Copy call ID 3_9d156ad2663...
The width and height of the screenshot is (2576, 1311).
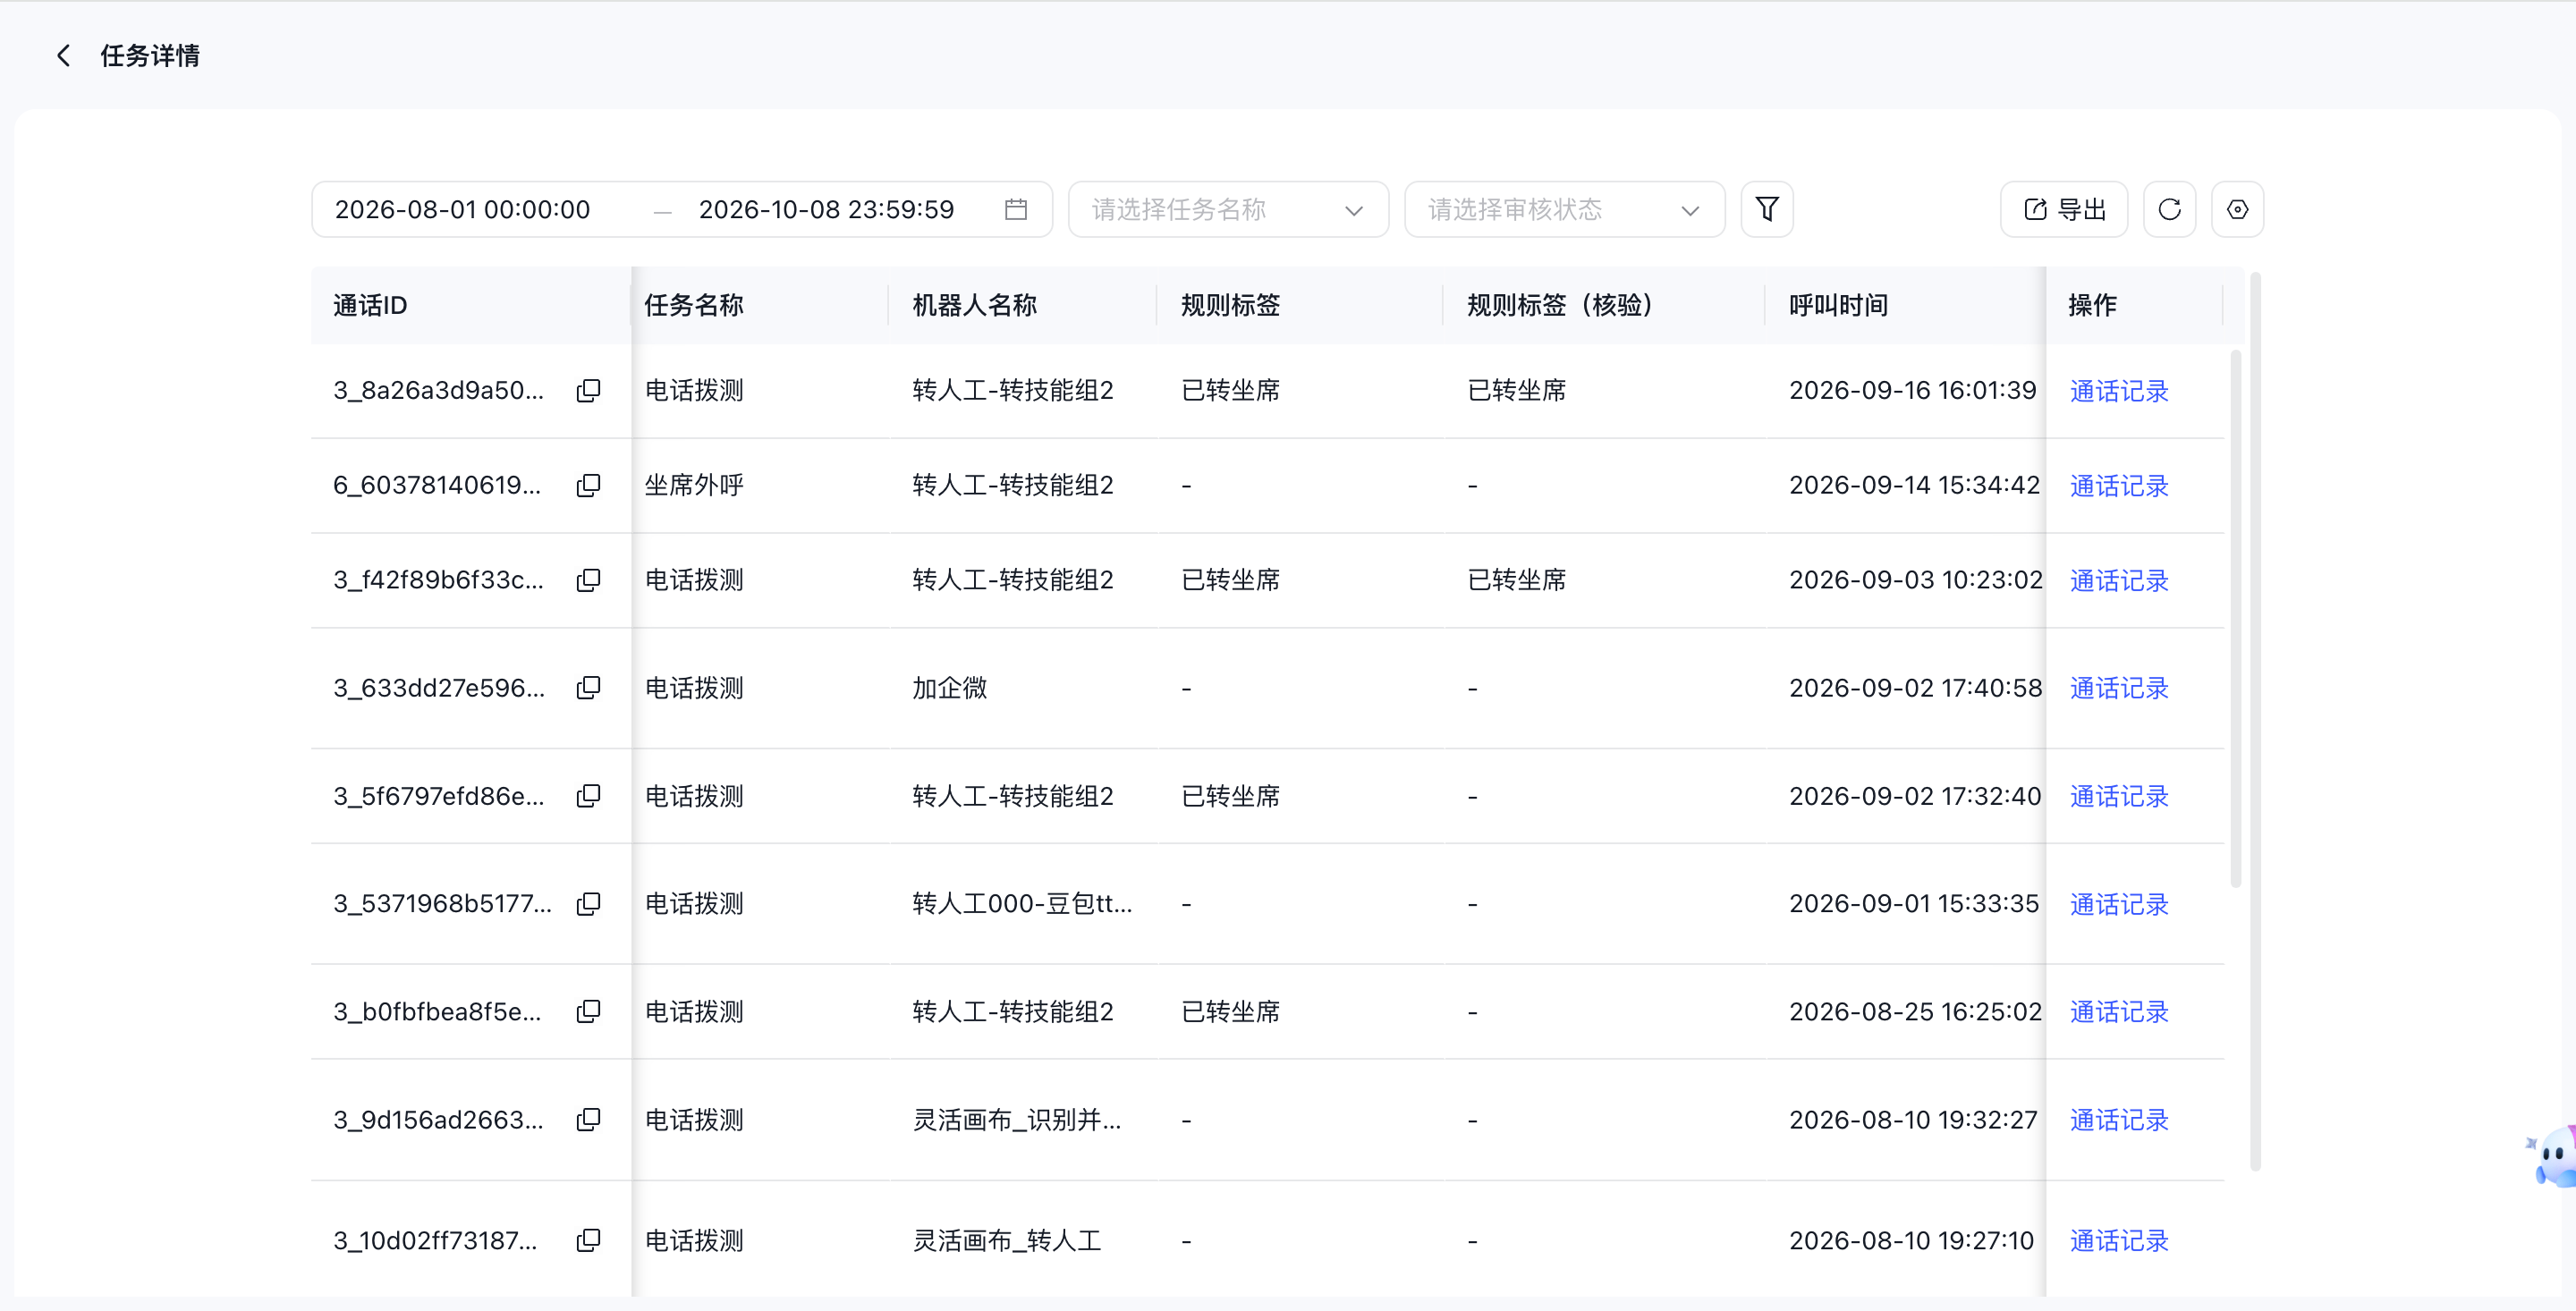pos(588,1120)
